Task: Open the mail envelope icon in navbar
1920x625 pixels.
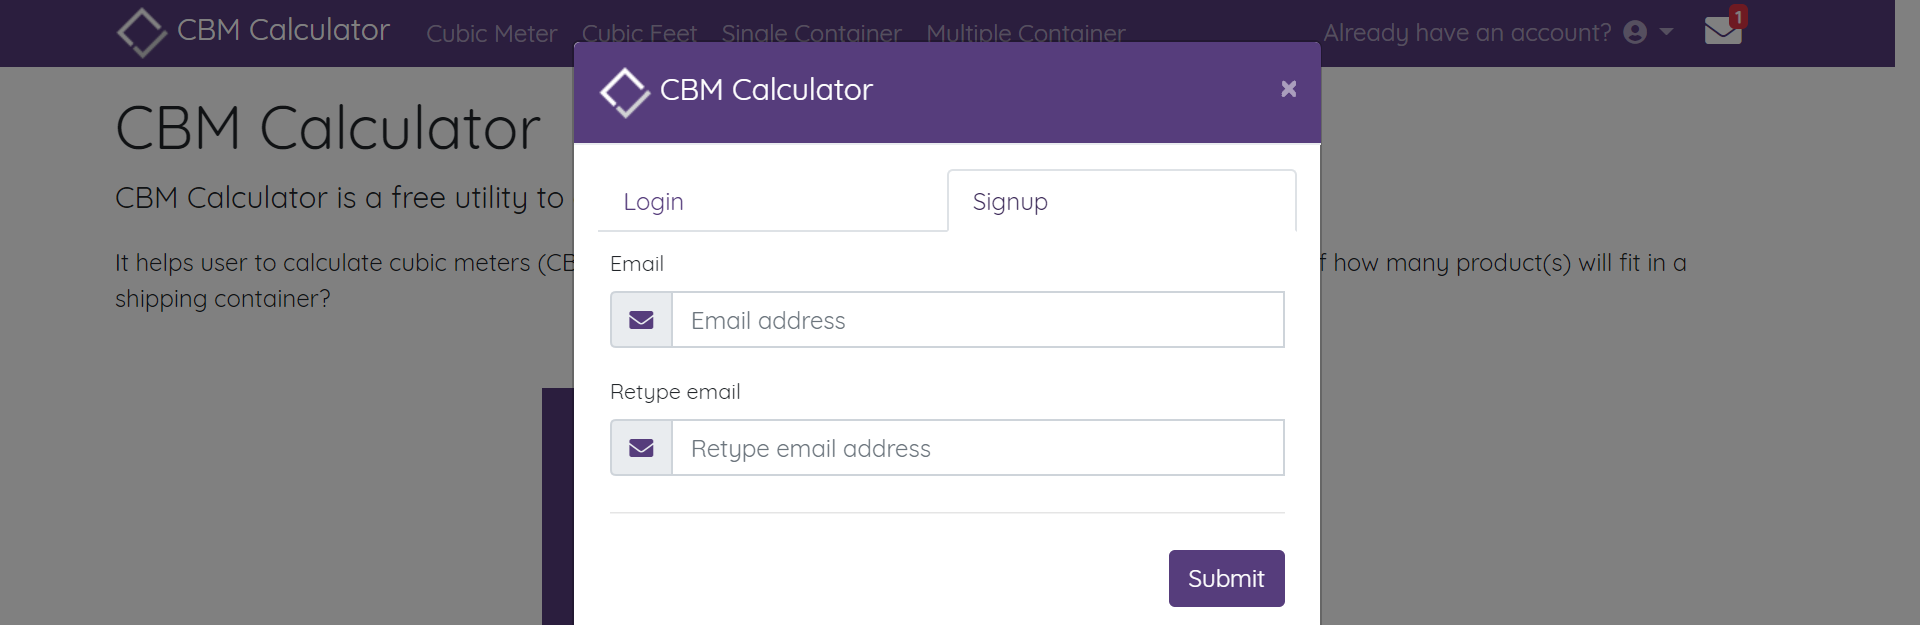Action: click(x=1722, y=31)
